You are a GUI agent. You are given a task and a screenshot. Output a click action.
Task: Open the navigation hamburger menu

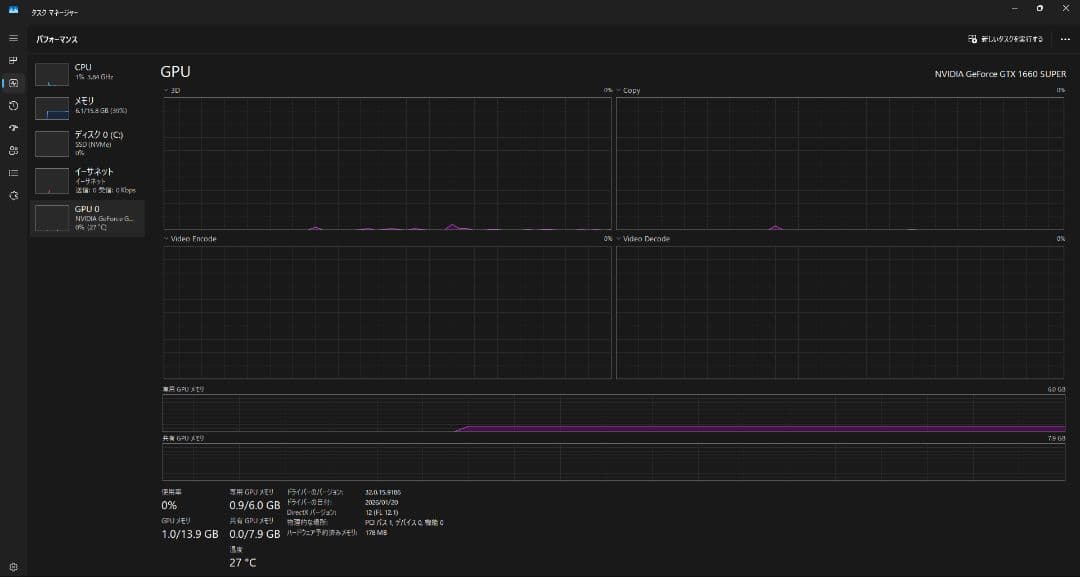tap(13, 38)
